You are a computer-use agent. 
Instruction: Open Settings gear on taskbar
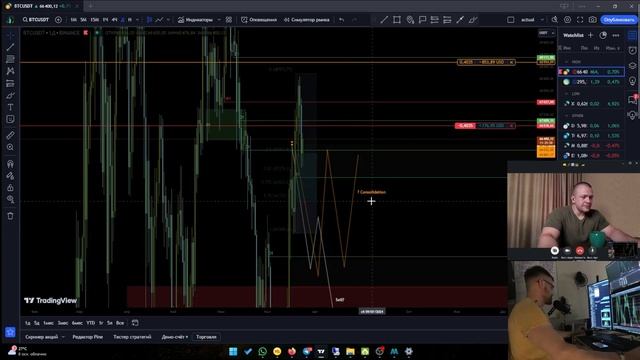409,351
